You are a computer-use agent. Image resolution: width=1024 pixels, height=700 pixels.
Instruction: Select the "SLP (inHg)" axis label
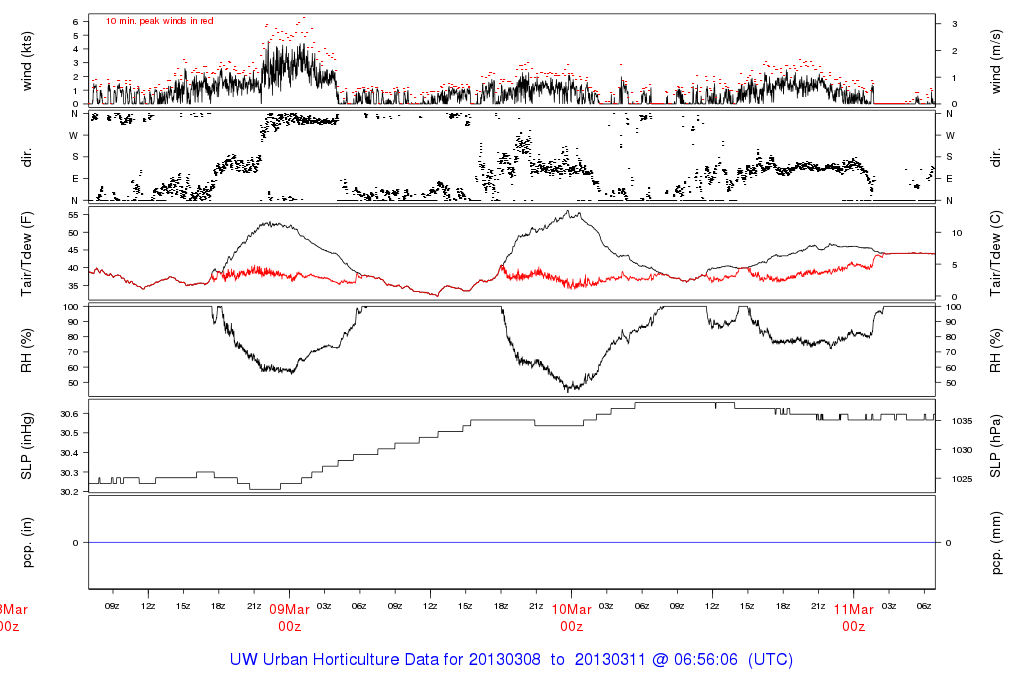pyautogui.click(x=27, y=446)
